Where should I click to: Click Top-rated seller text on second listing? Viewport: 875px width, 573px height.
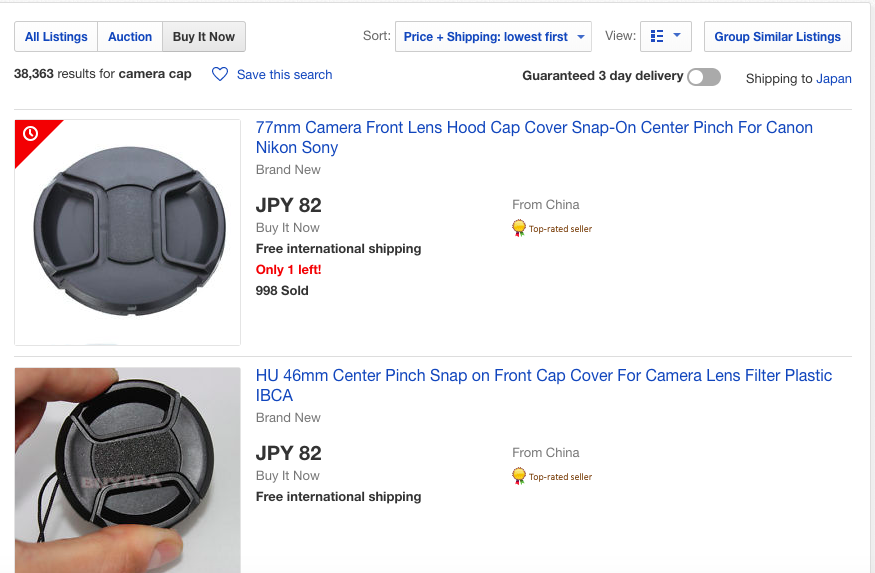560,476
